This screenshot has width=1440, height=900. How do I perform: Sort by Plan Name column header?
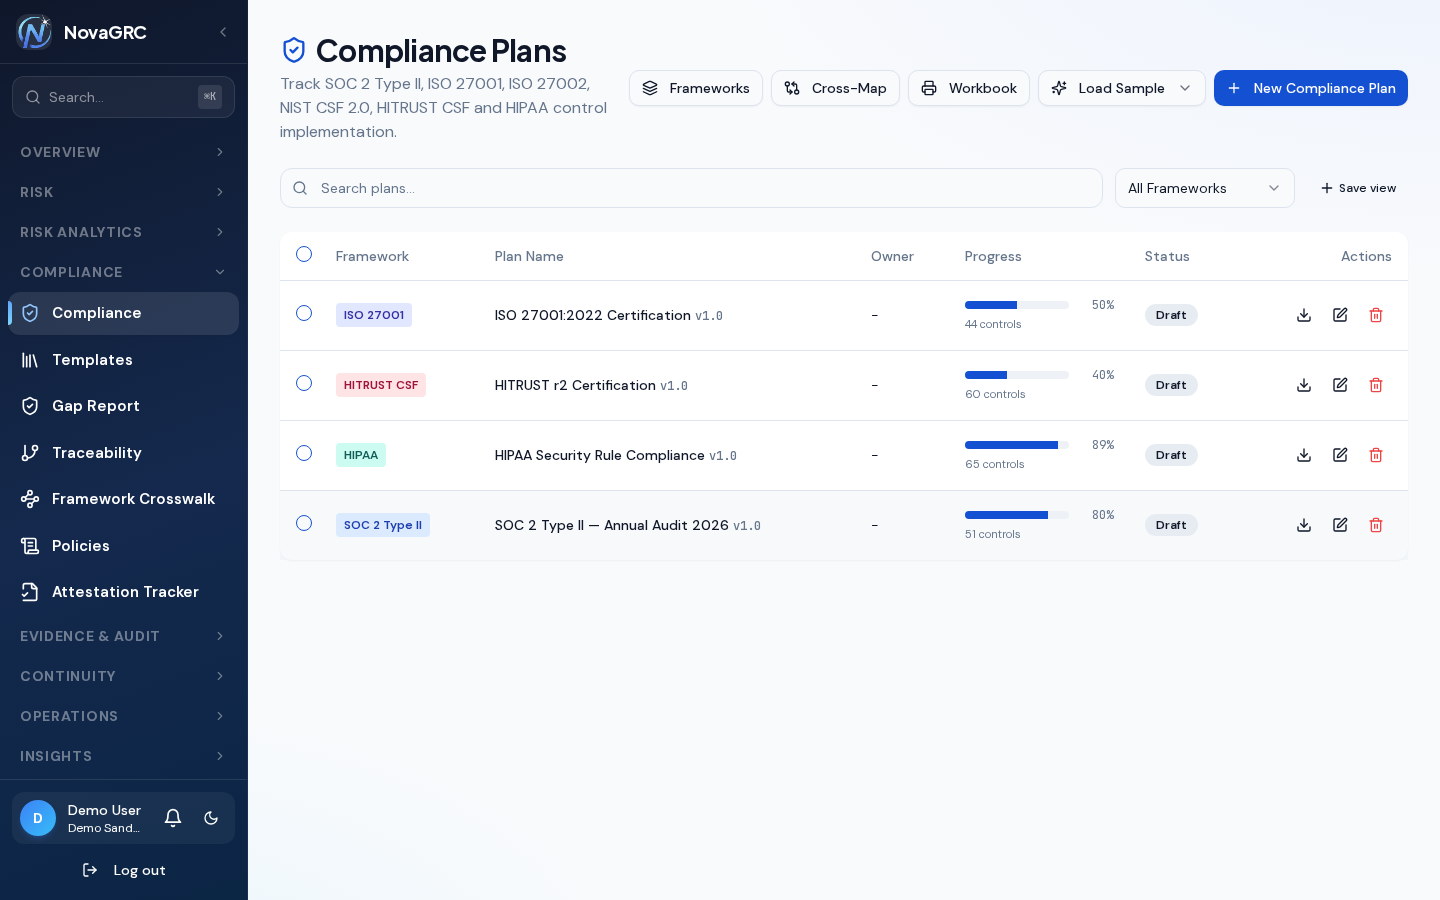(x=529, y=256)
